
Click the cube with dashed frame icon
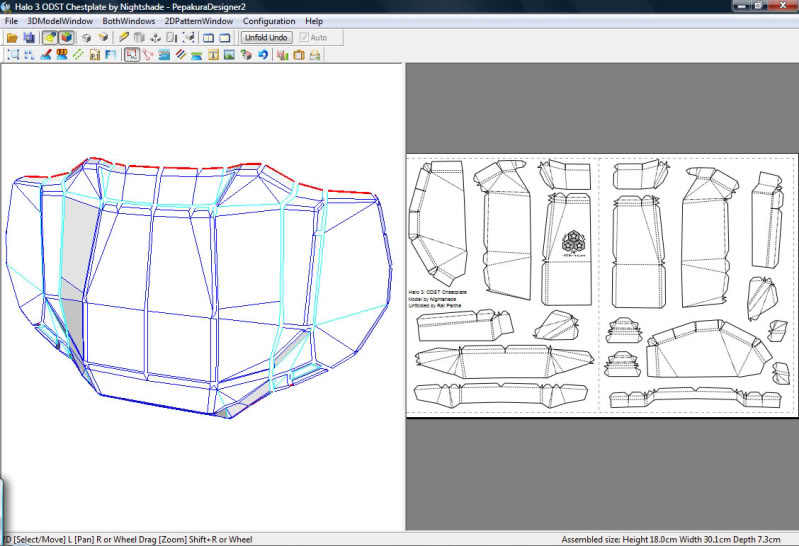(x=189, y=37)
